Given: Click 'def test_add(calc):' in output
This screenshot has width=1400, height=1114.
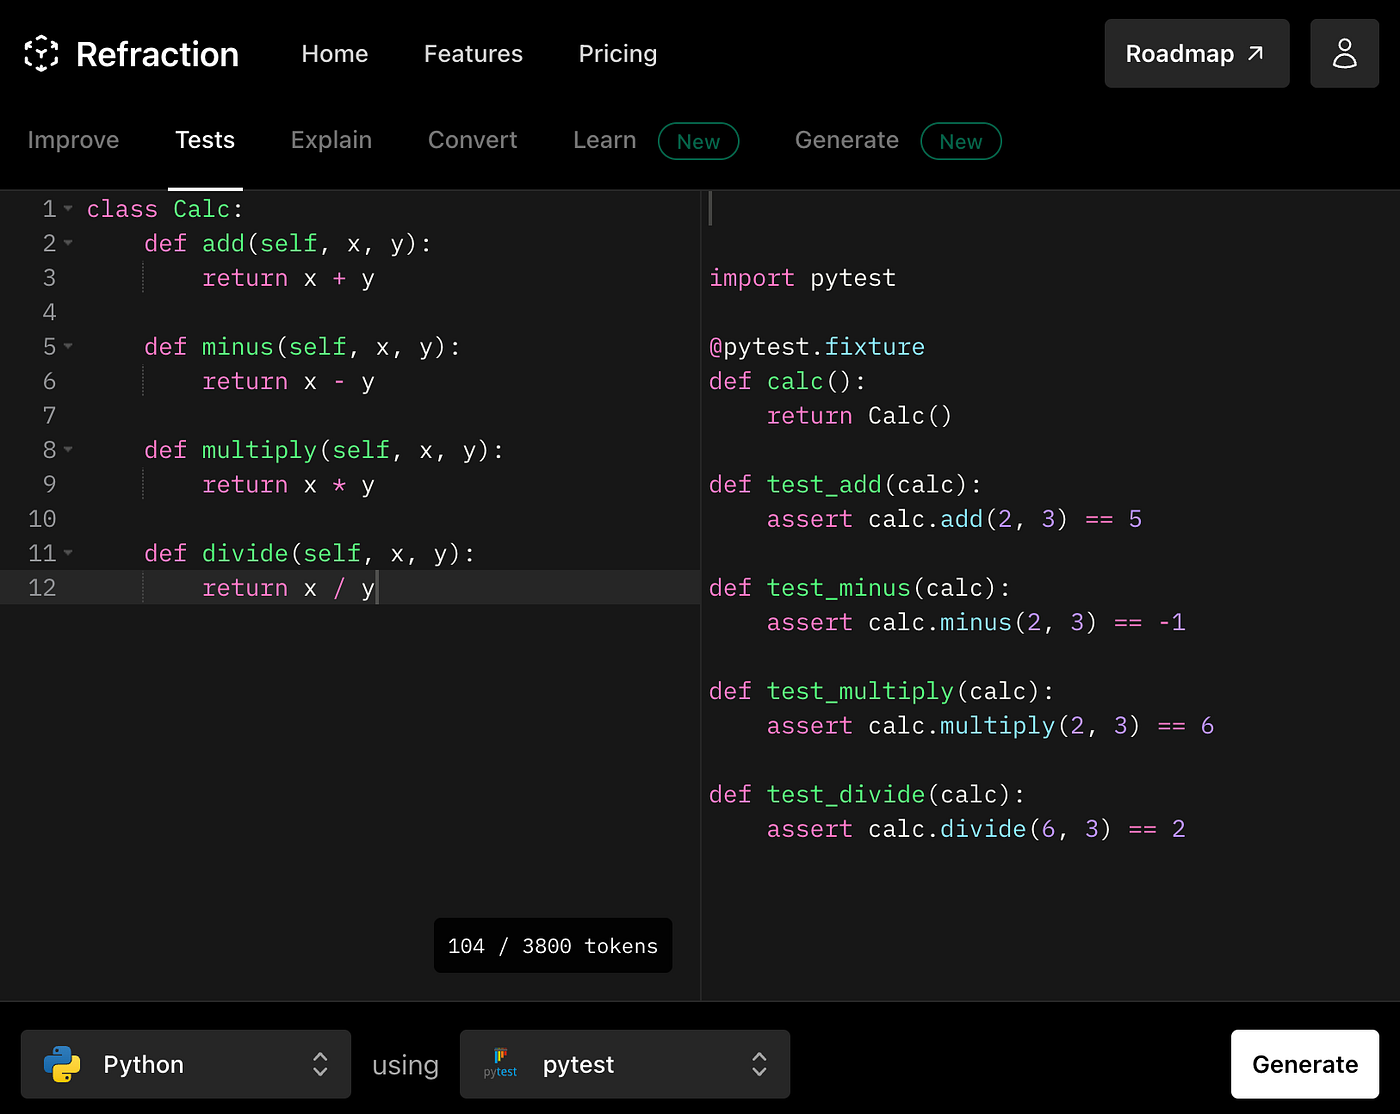Looking at the screenshot, I should point(846,485).
